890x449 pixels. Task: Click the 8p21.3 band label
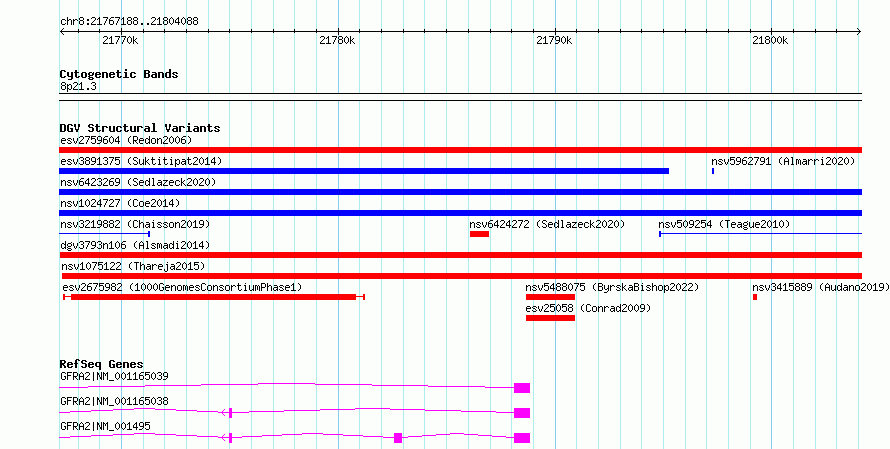tap(78, 86)
